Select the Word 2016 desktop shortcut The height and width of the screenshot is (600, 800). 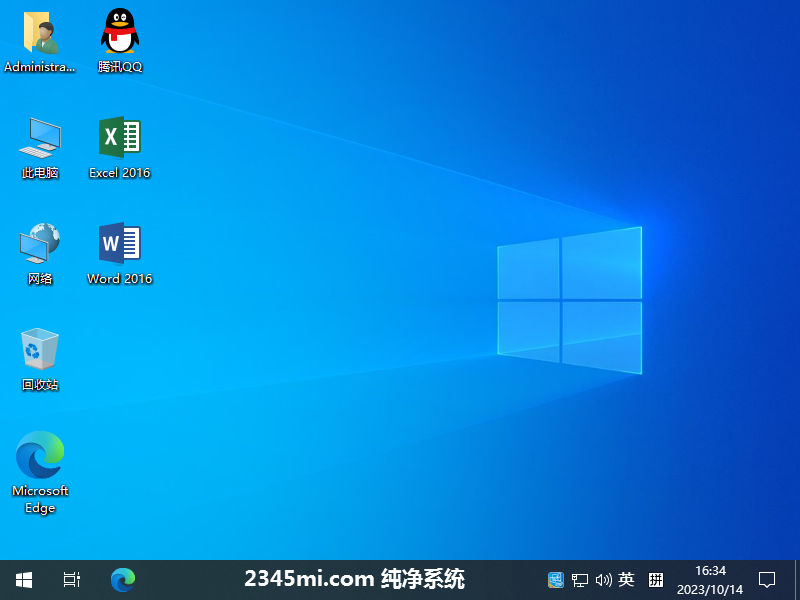pos(120,243)
